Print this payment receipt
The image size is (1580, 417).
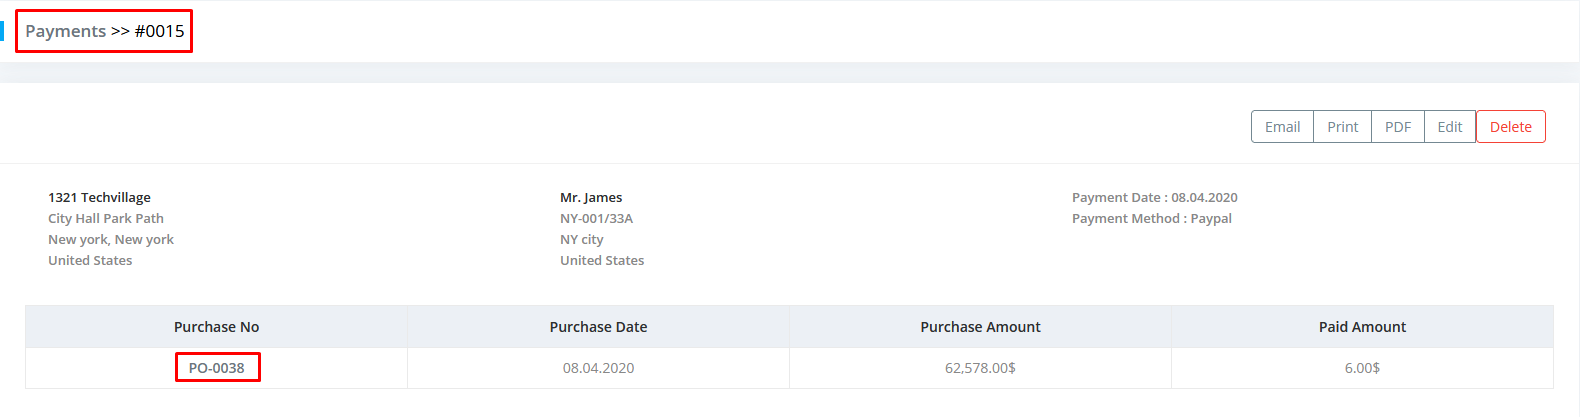[1342, 127]
